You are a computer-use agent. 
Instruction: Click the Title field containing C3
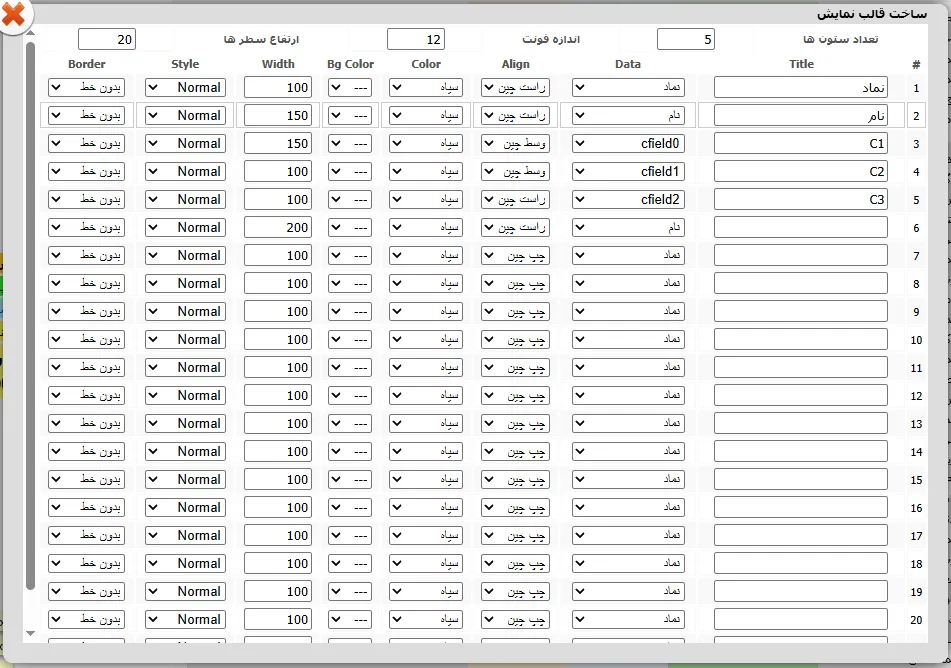(801, 199)
